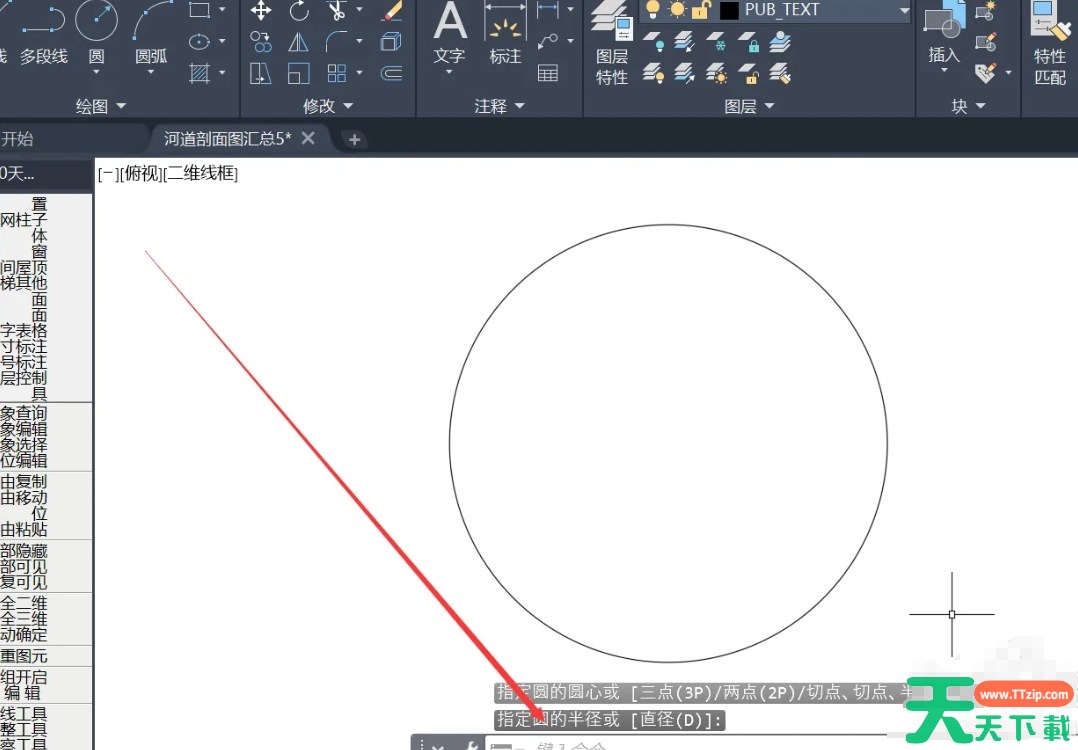Expand the 块 panel

[968, 106]
